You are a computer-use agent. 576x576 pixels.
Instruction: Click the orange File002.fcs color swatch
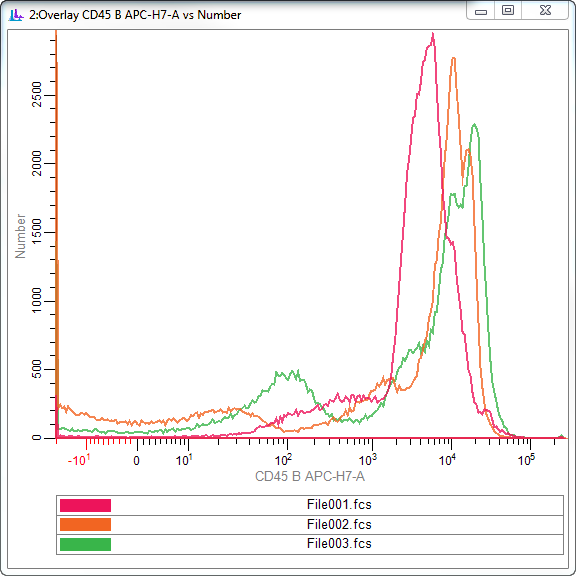[x=85, y=525]
